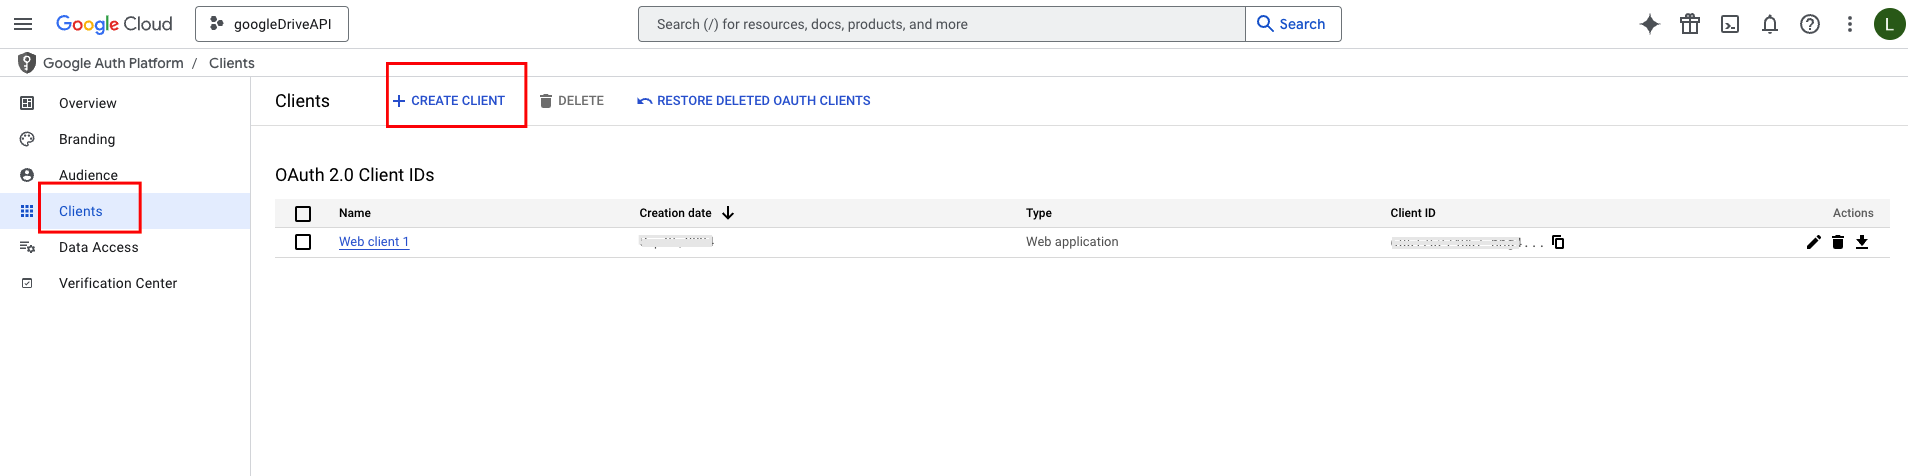Focus the resources search field

(x=941, y=24)
